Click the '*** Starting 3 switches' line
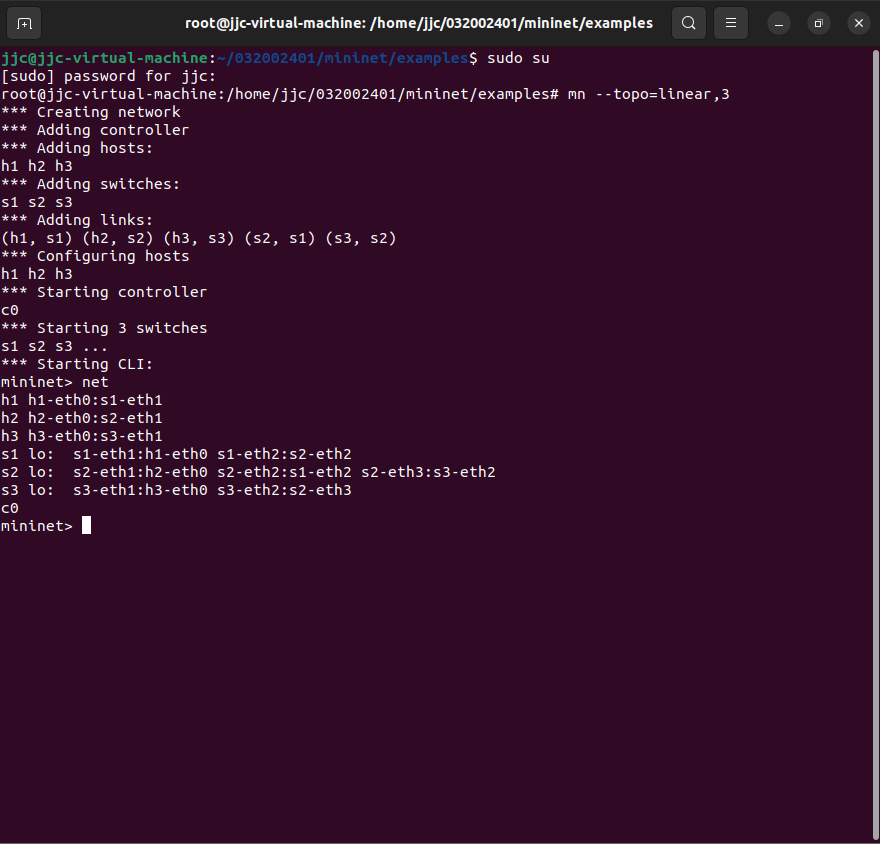Screen dimensions: 880x844 [x=104, y=328]
